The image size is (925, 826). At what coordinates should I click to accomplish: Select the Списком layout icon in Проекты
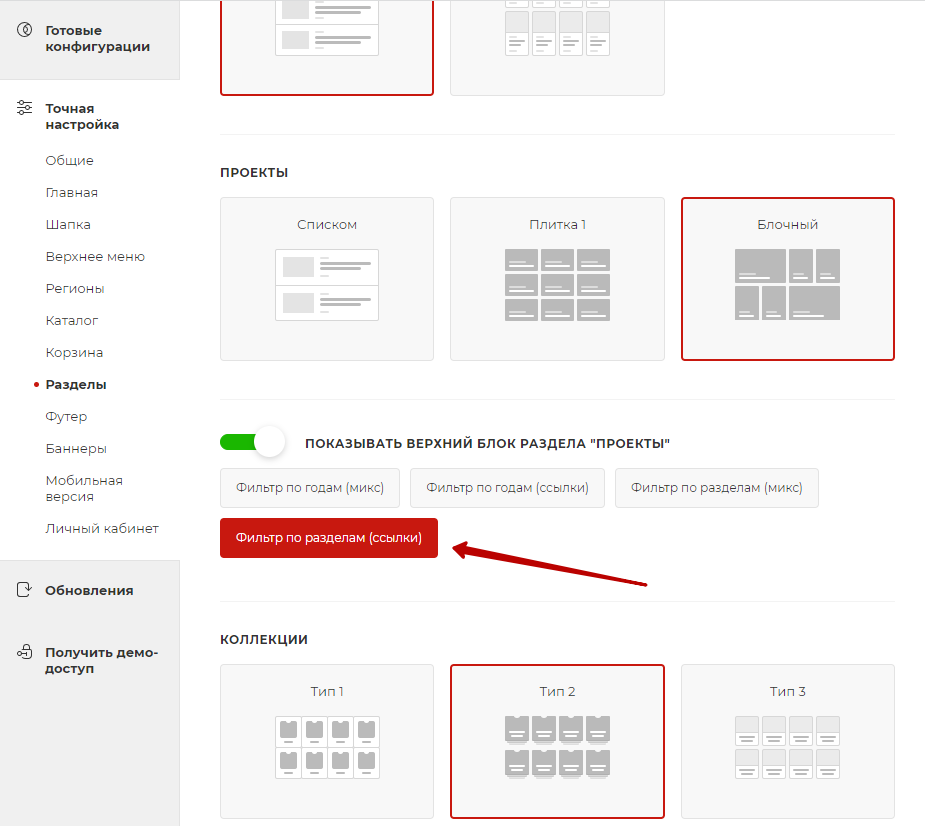(327, 285)
